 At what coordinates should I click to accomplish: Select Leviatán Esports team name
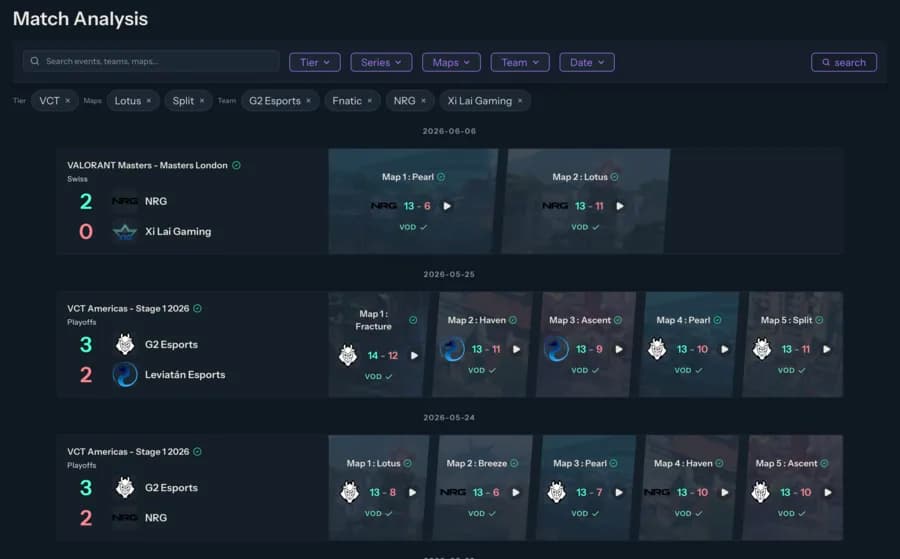[x=185, y=375]
